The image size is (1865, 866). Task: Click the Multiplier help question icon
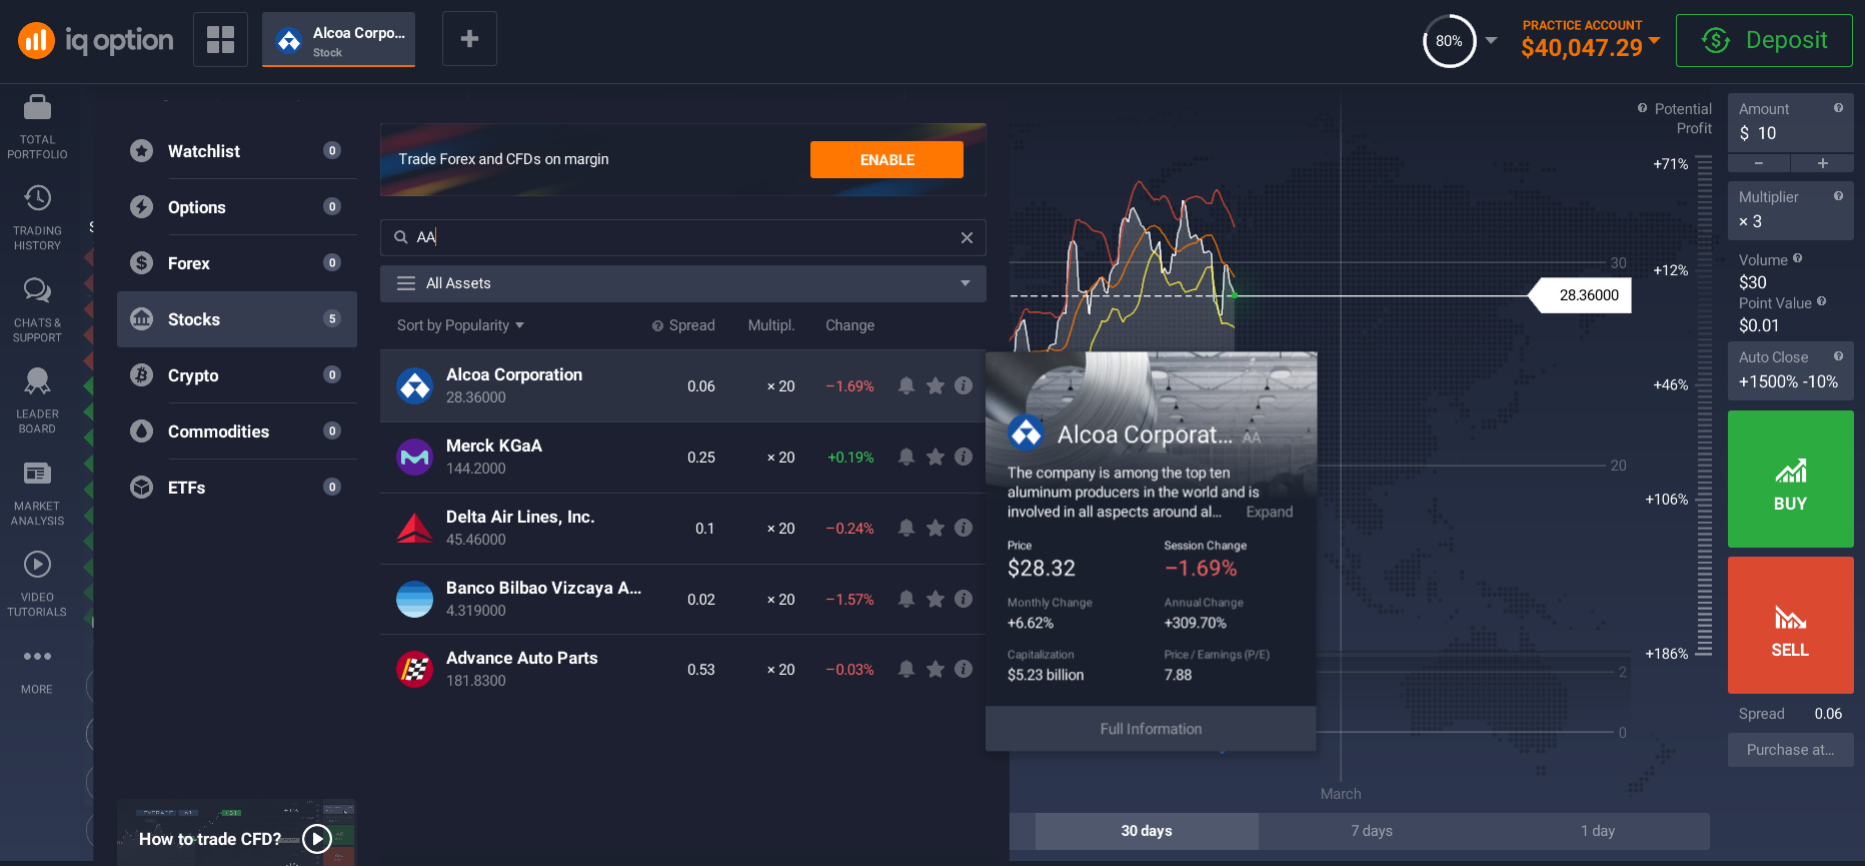click(1838, 196)
